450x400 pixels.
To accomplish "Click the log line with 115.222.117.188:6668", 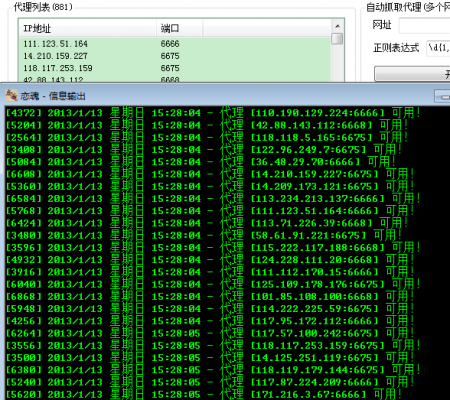I will coord(213,248).
